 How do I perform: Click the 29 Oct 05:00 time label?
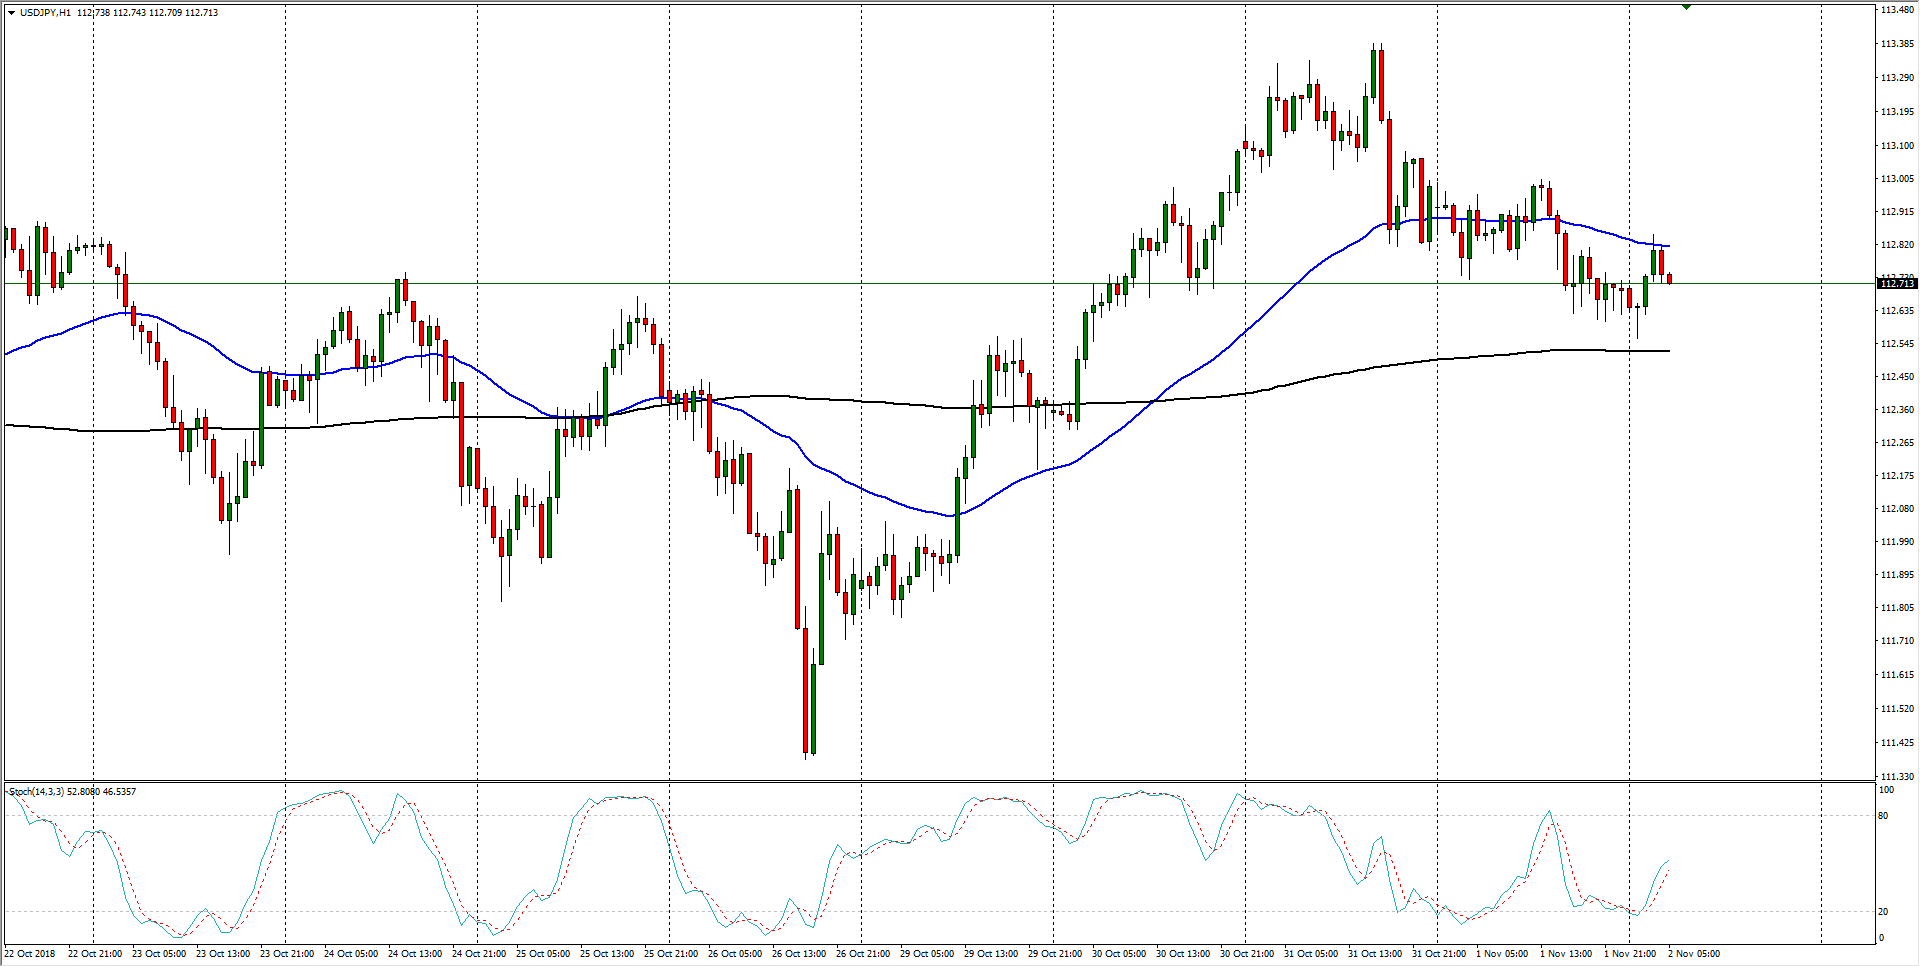(927, 953)
